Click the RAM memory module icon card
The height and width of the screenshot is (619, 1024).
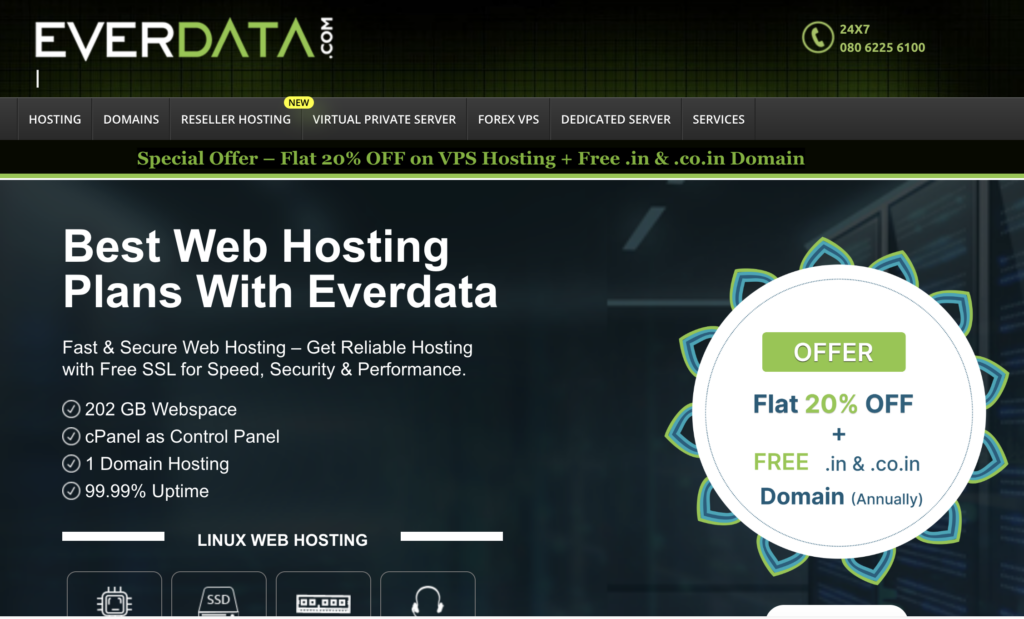323,594
